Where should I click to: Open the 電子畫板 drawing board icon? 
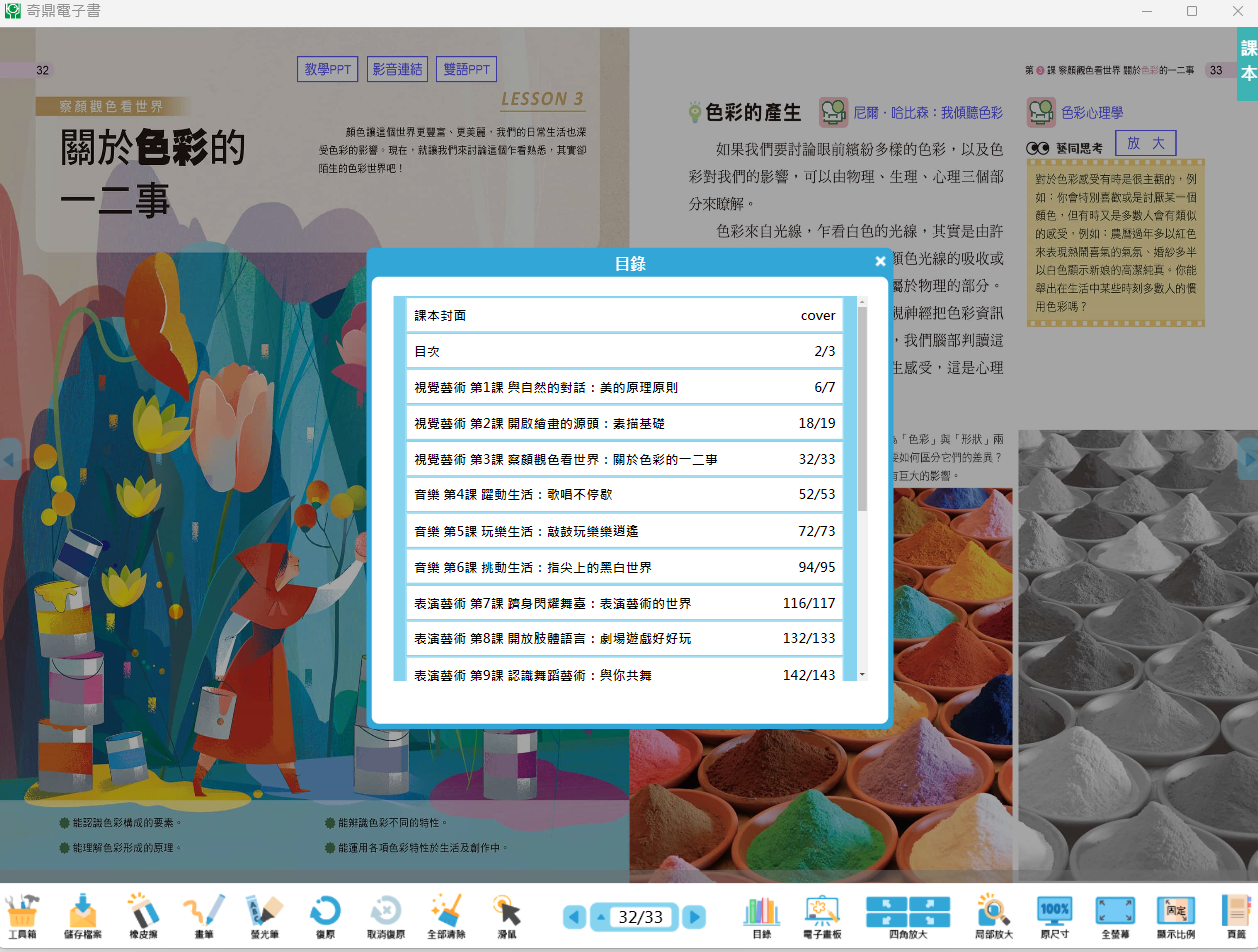click(x=822, y=915)
